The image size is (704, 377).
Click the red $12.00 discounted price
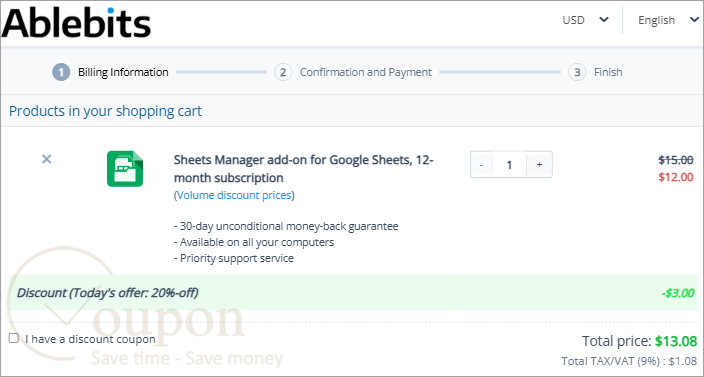pos(676,177)
